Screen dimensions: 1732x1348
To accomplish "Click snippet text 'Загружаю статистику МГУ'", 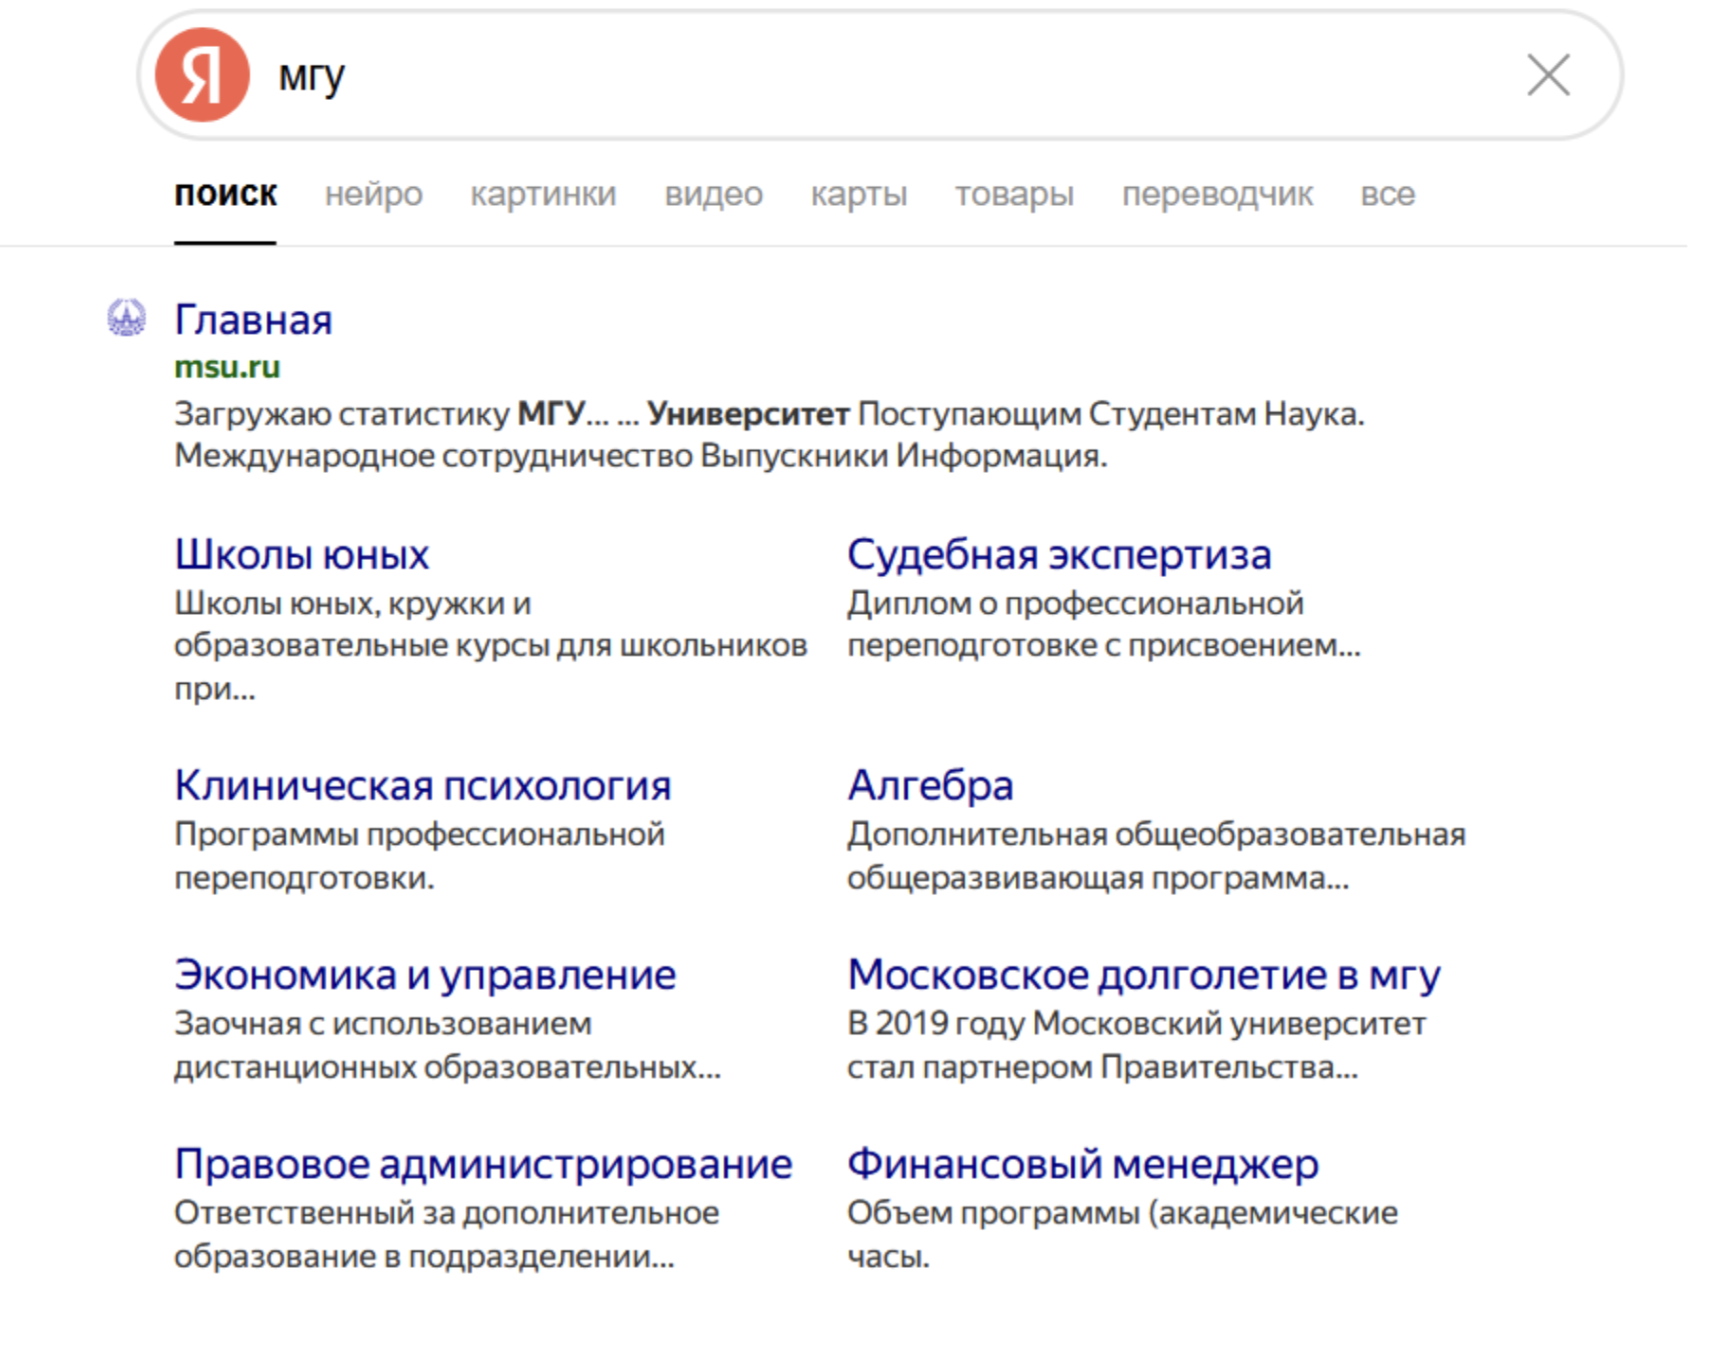I will (x=380, y=413).
